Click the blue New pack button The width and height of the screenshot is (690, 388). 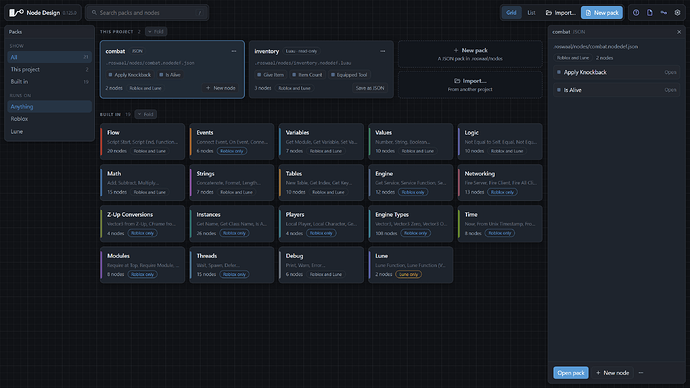coord(602,13)
